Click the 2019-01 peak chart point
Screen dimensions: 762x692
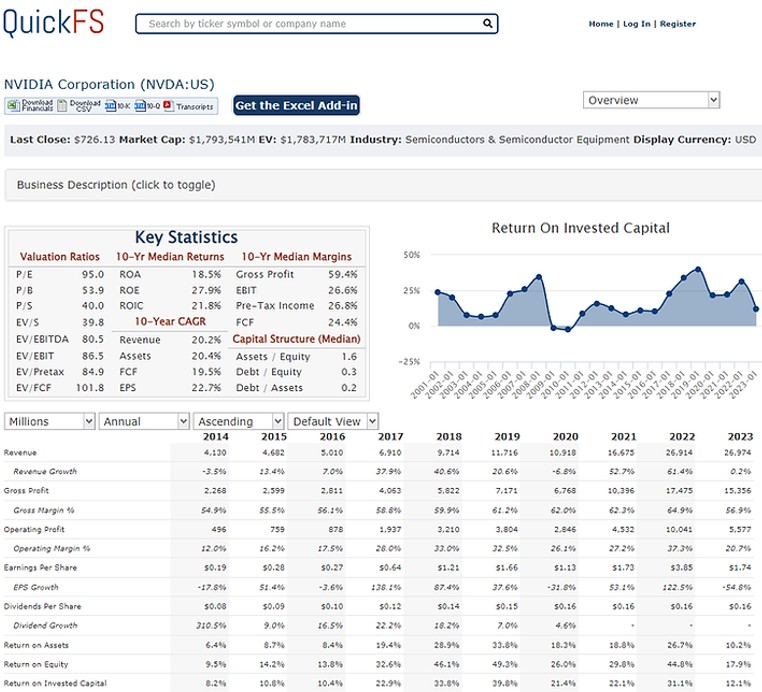point(698,269)
